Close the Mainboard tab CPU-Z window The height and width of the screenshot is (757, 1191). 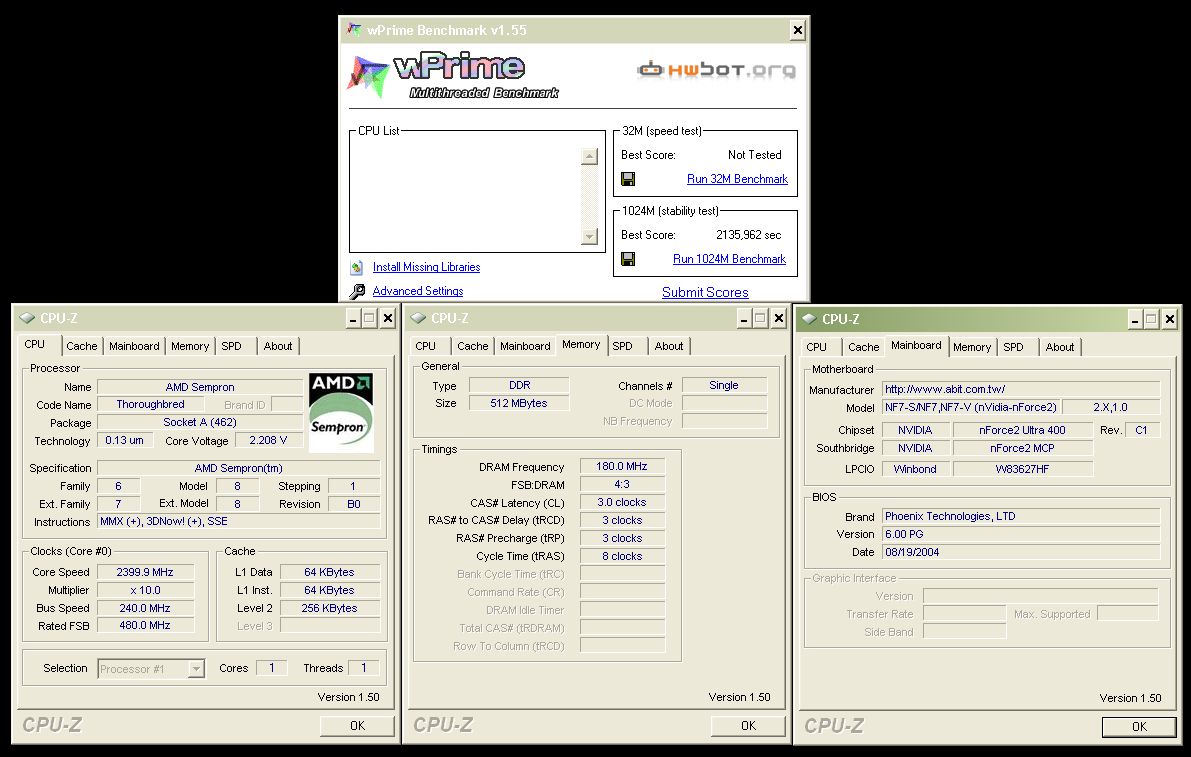point(1170,319)
